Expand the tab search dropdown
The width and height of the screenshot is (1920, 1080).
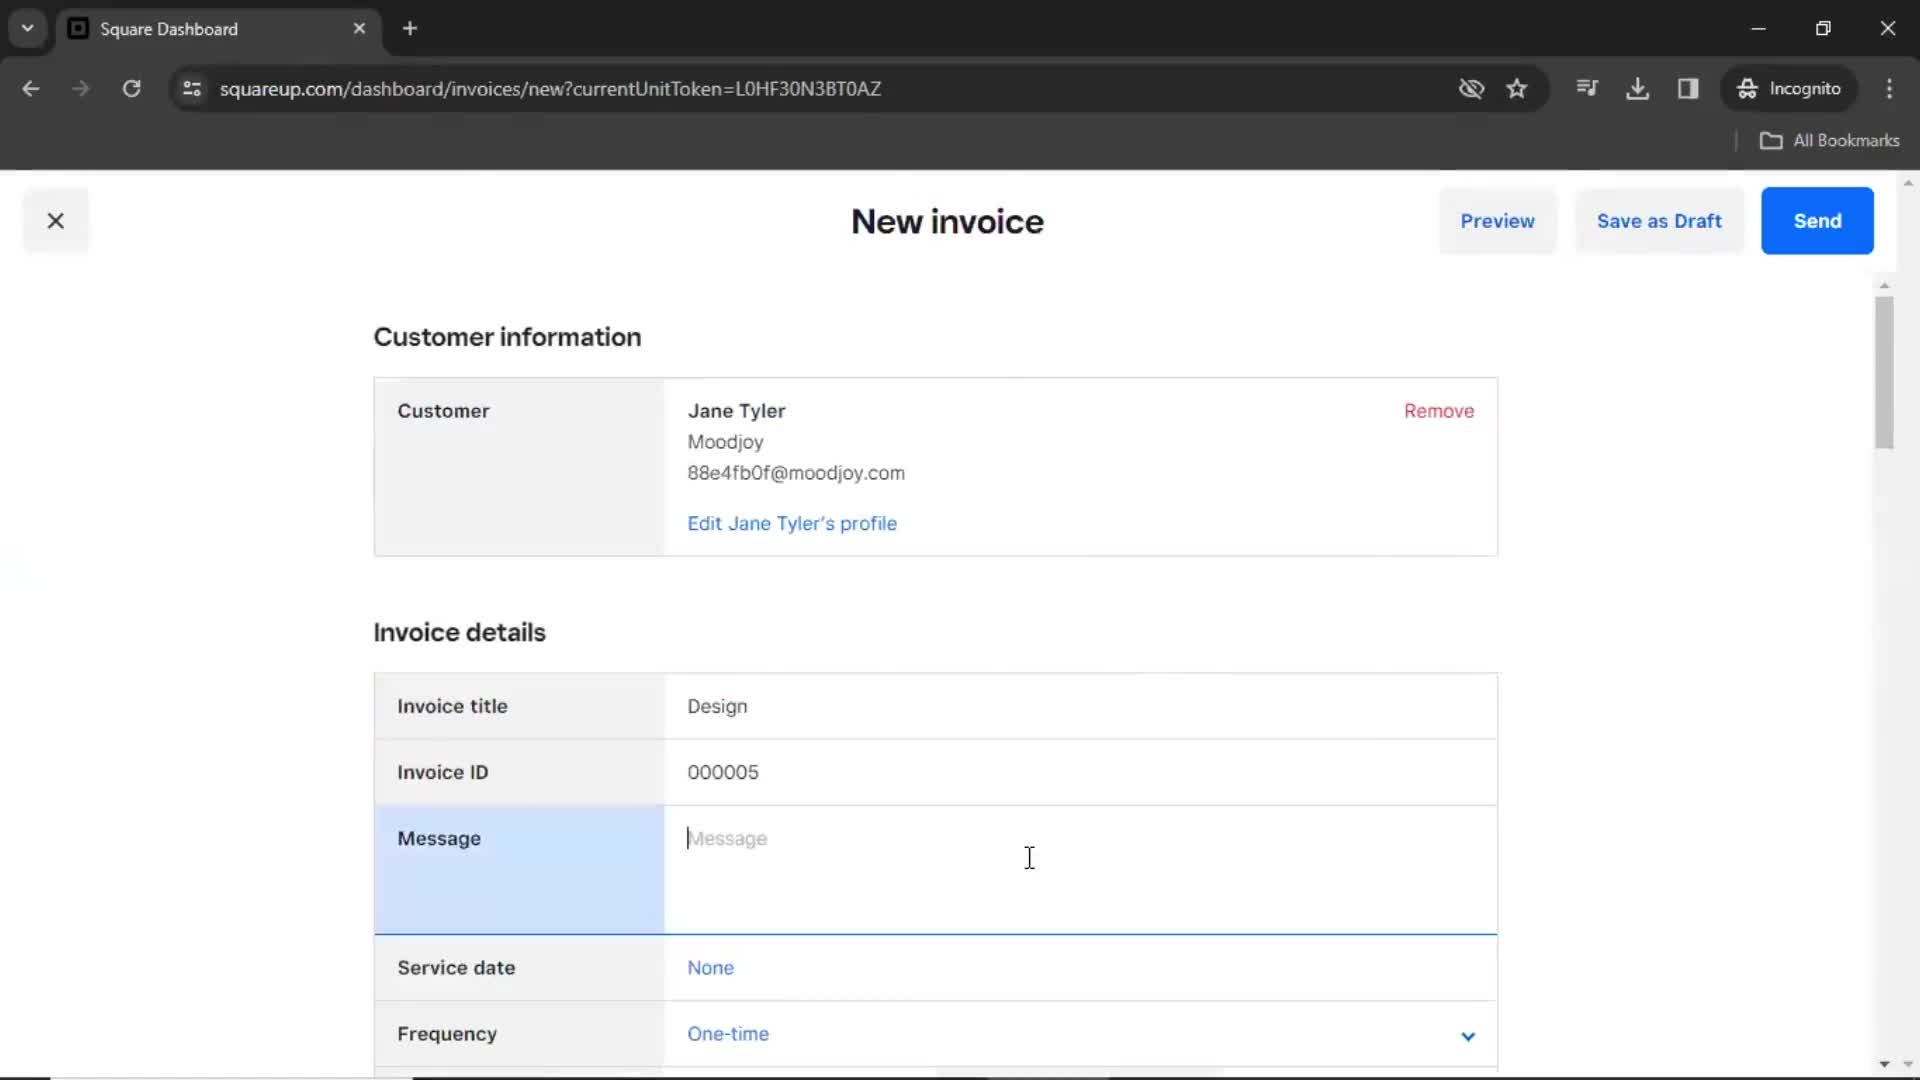click(x=28, y=29)
